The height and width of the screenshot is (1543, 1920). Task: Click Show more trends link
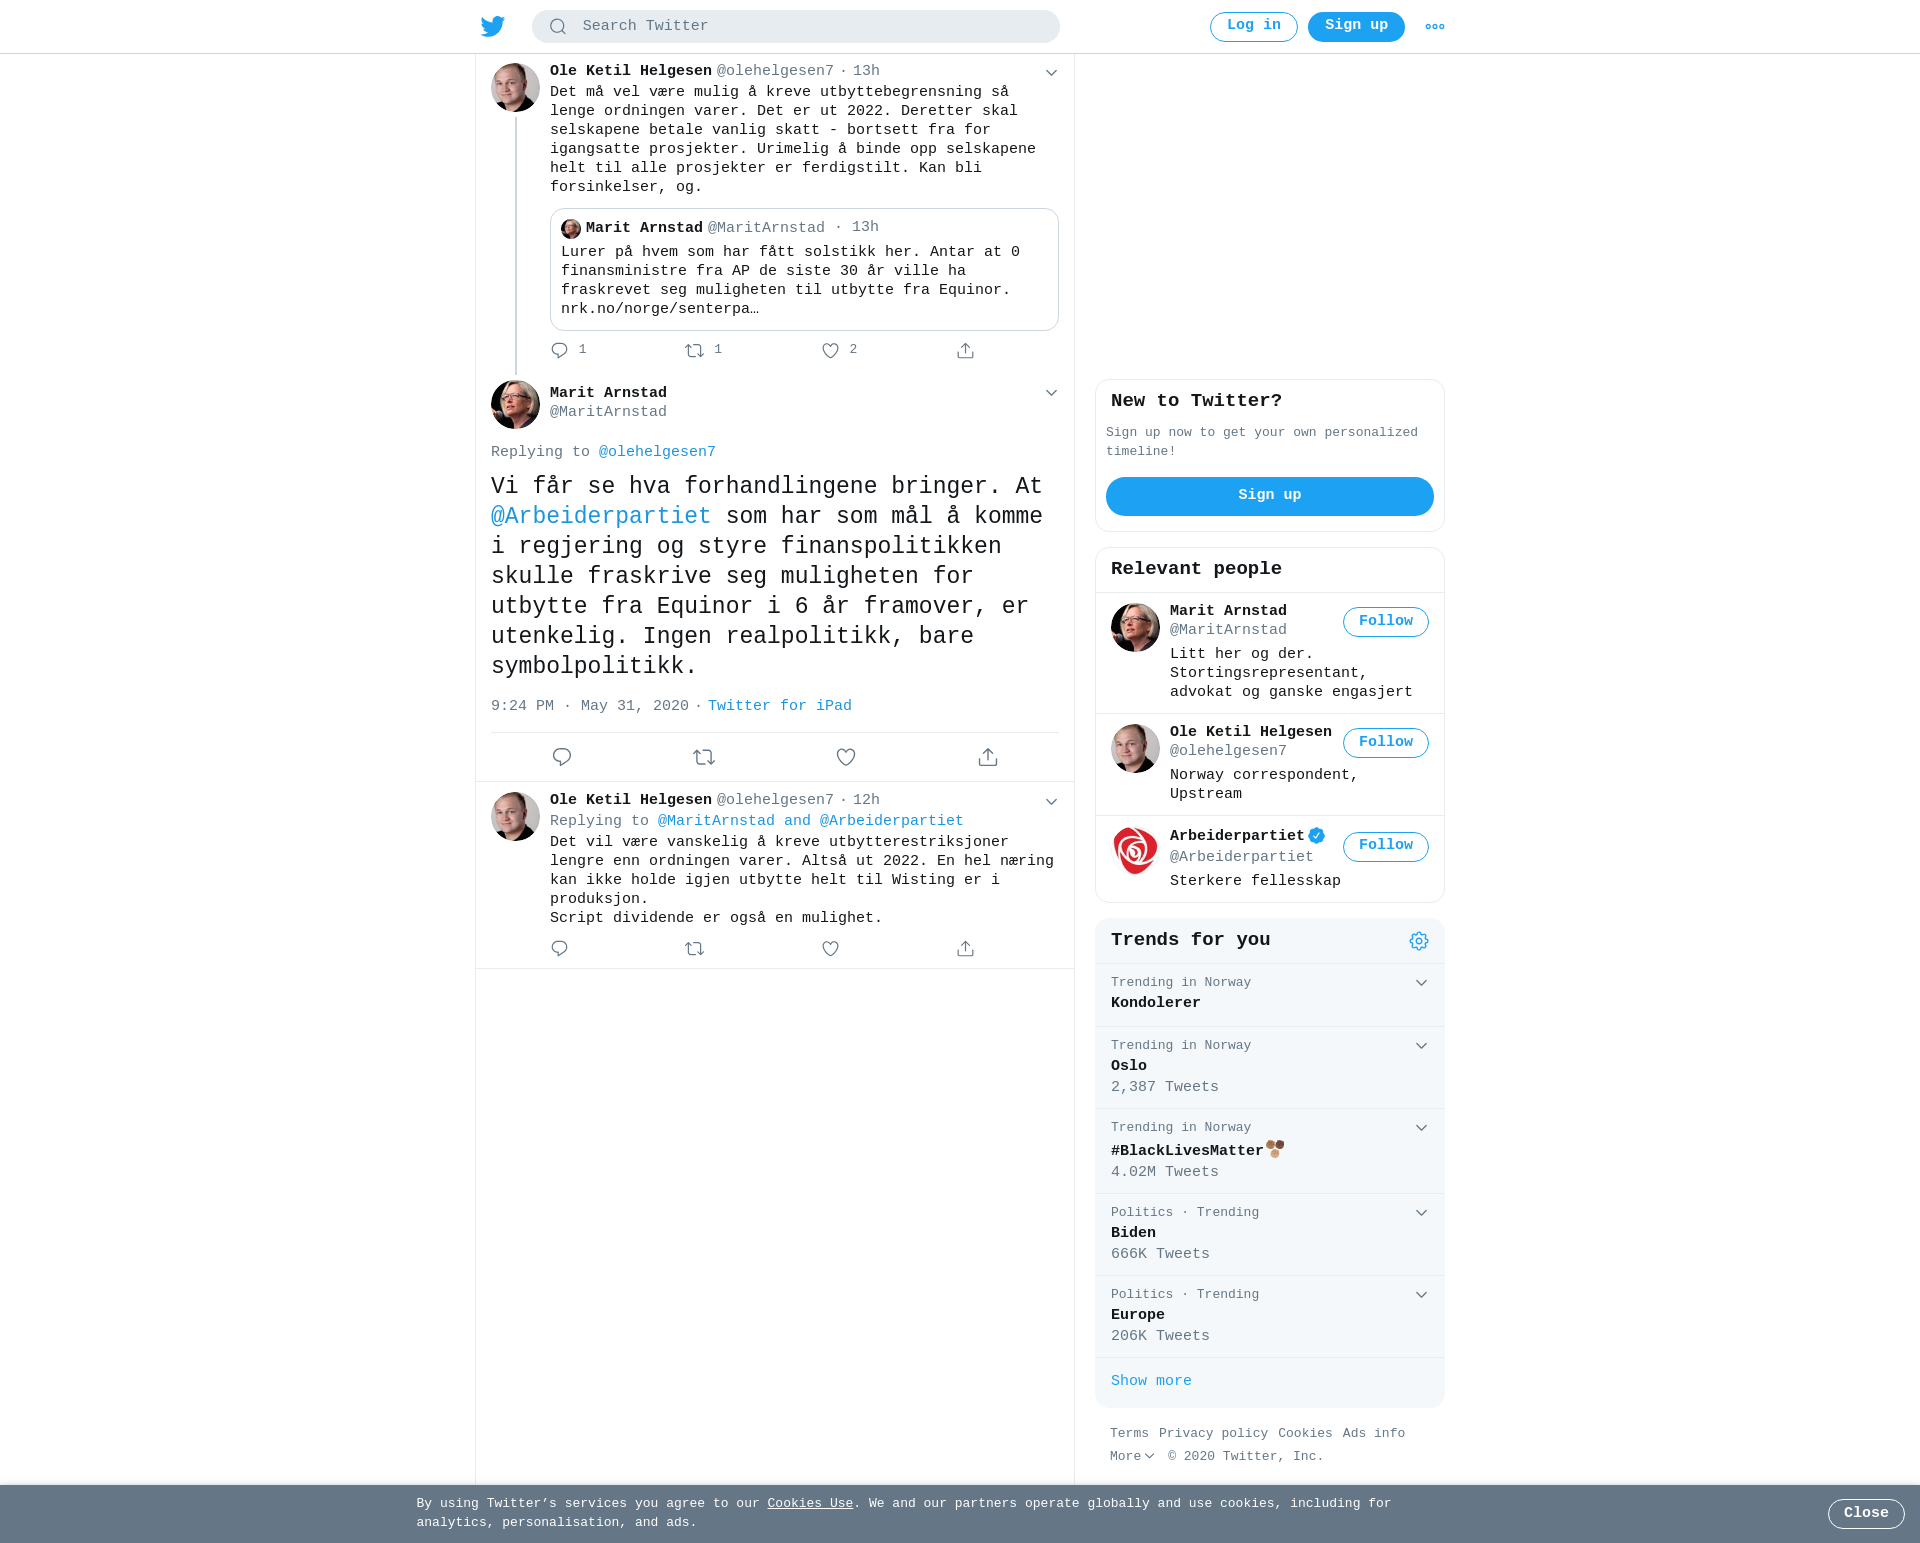tap(1151, 1381)
